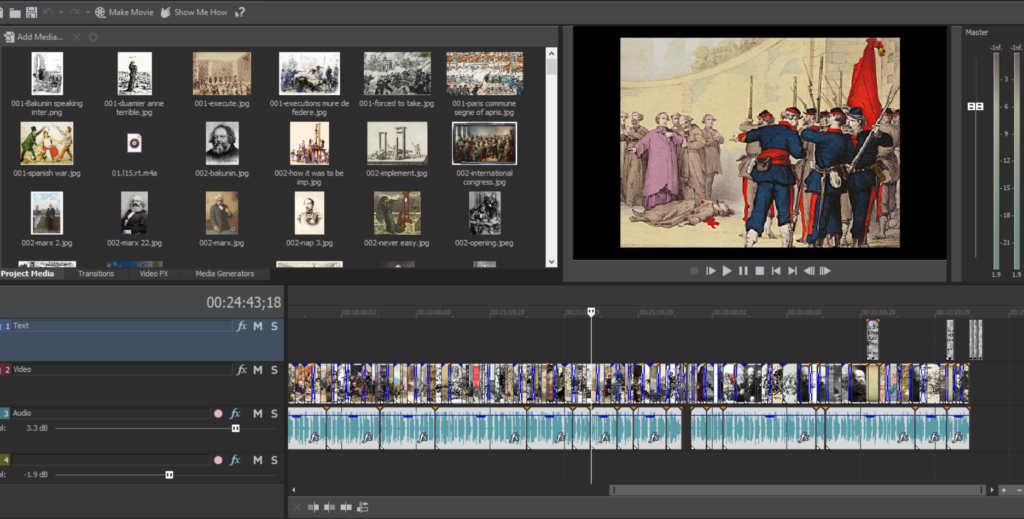The width and height of the screenshot is (1024, 519).
Task: Click the track 4 volume slider handle
Action: pyautogui.click(x=169, y=475)
